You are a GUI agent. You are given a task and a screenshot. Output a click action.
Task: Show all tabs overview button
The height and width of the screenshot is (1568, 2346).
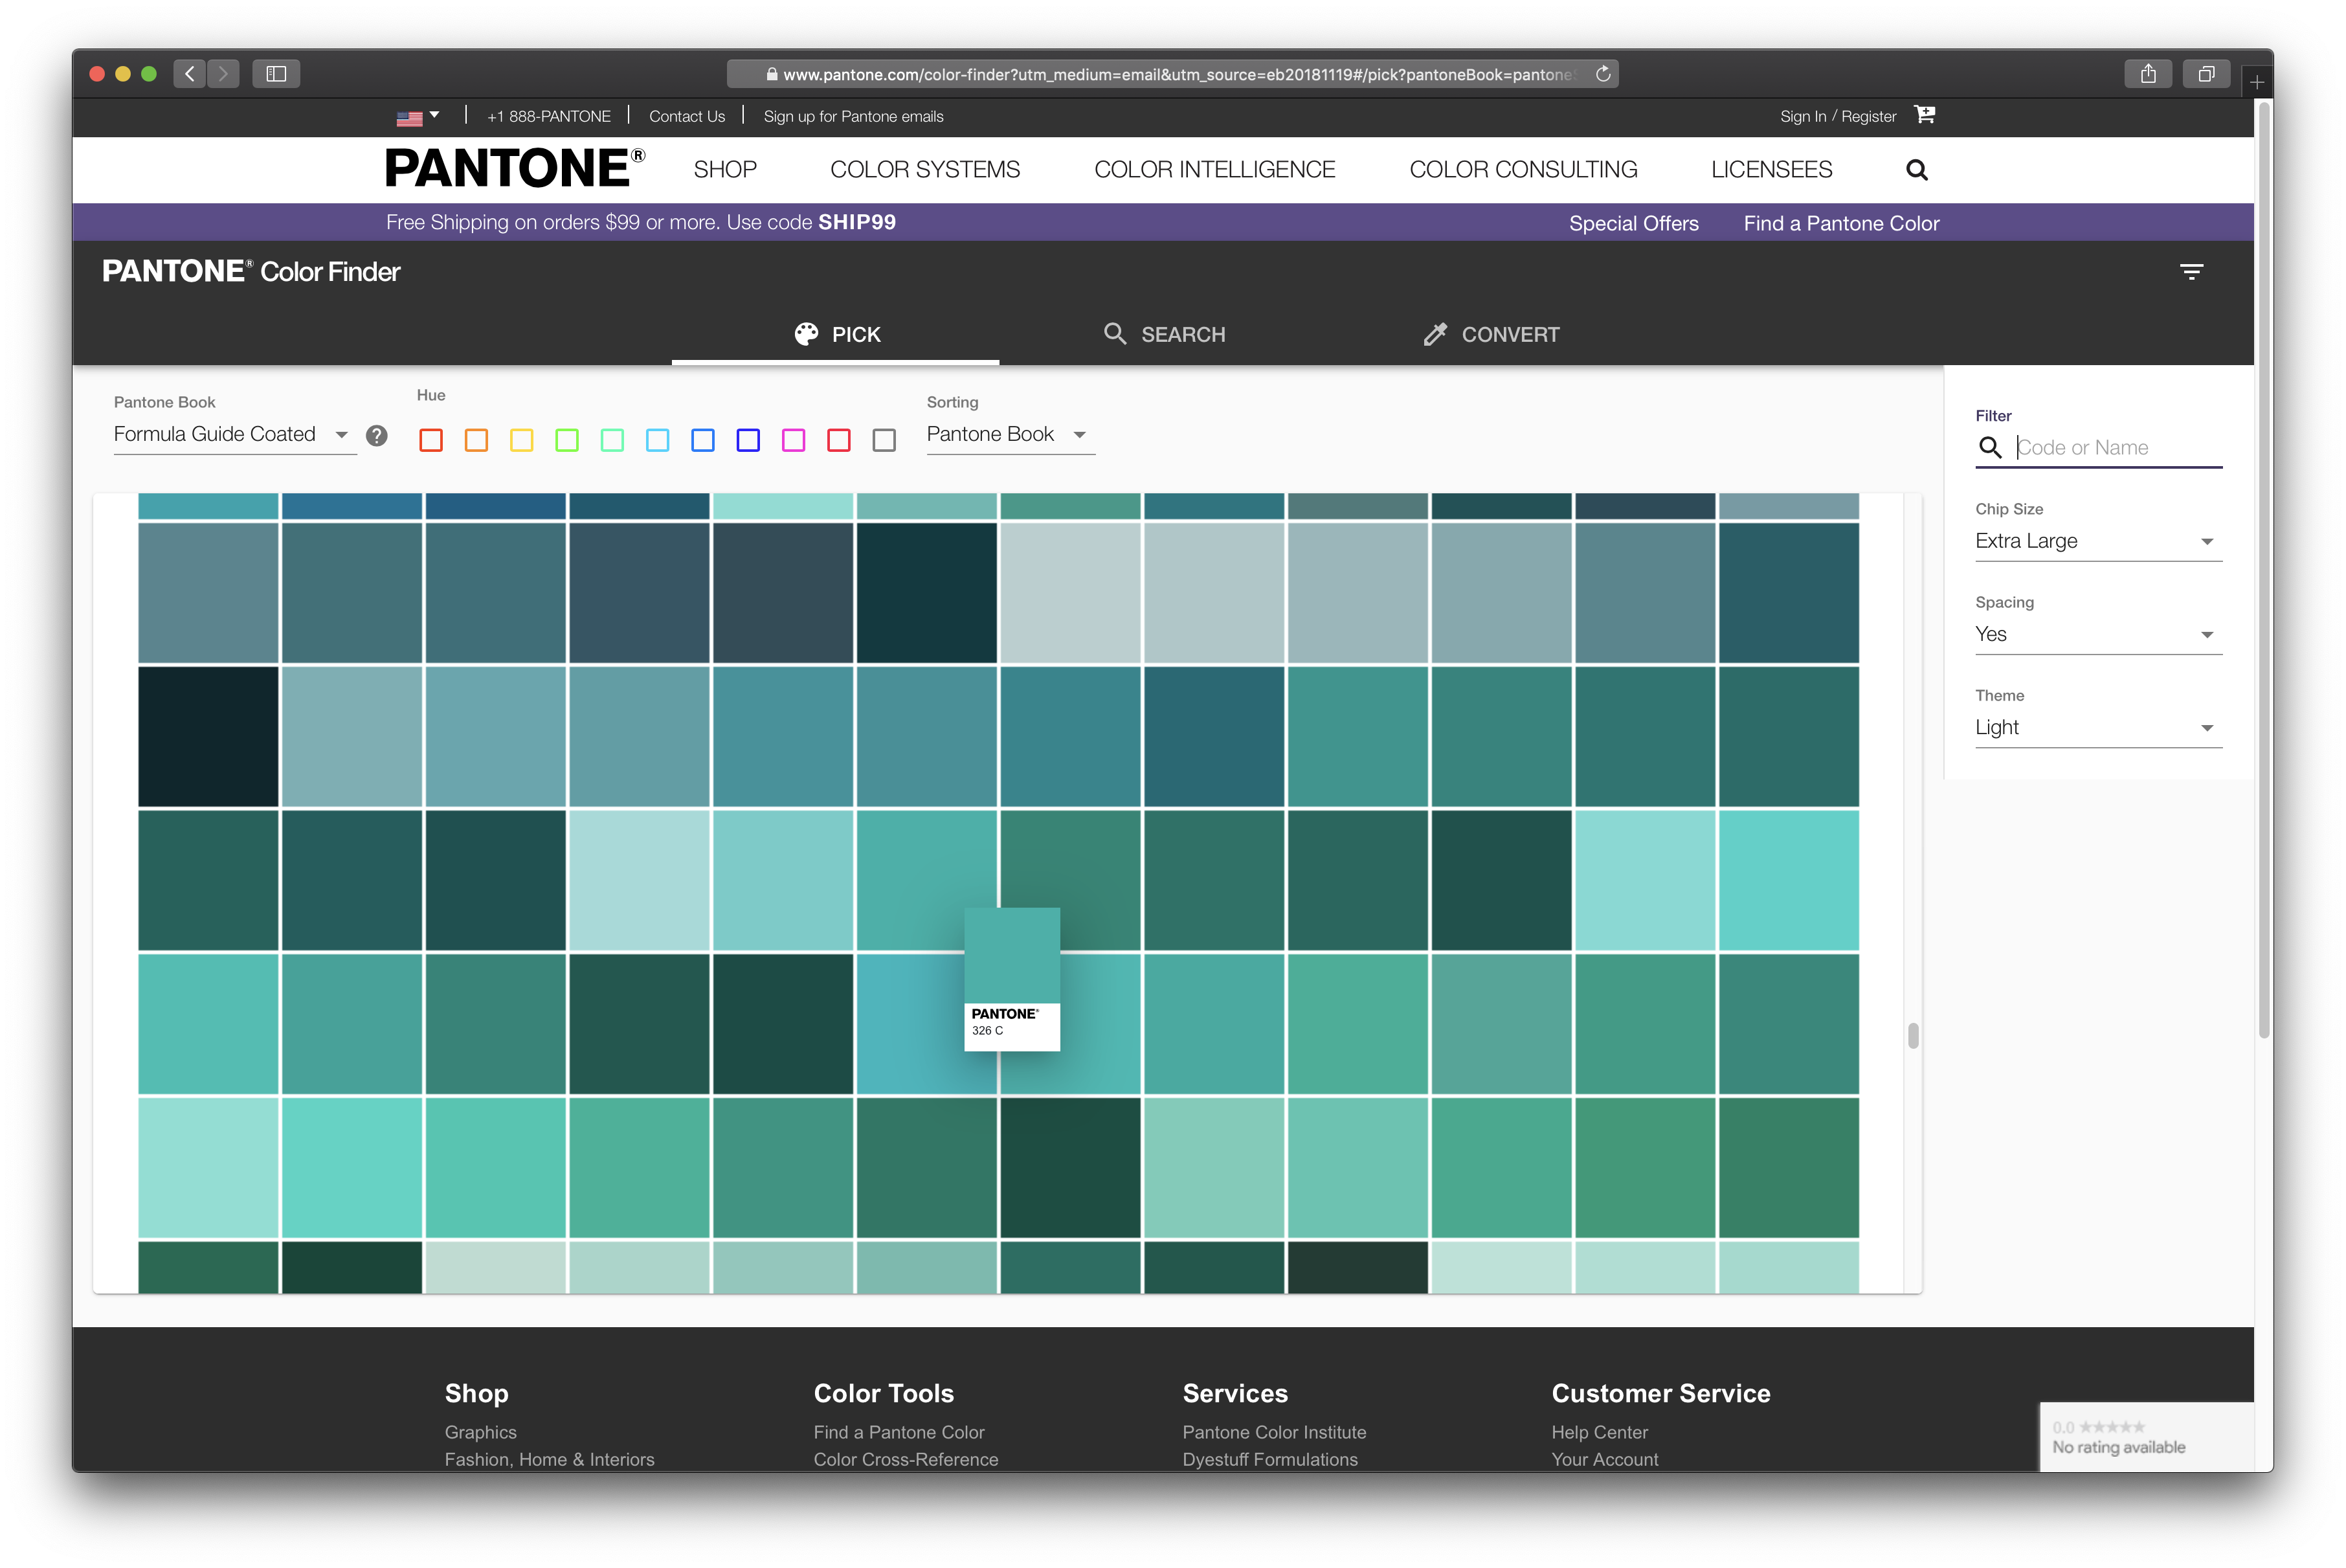2206,74
